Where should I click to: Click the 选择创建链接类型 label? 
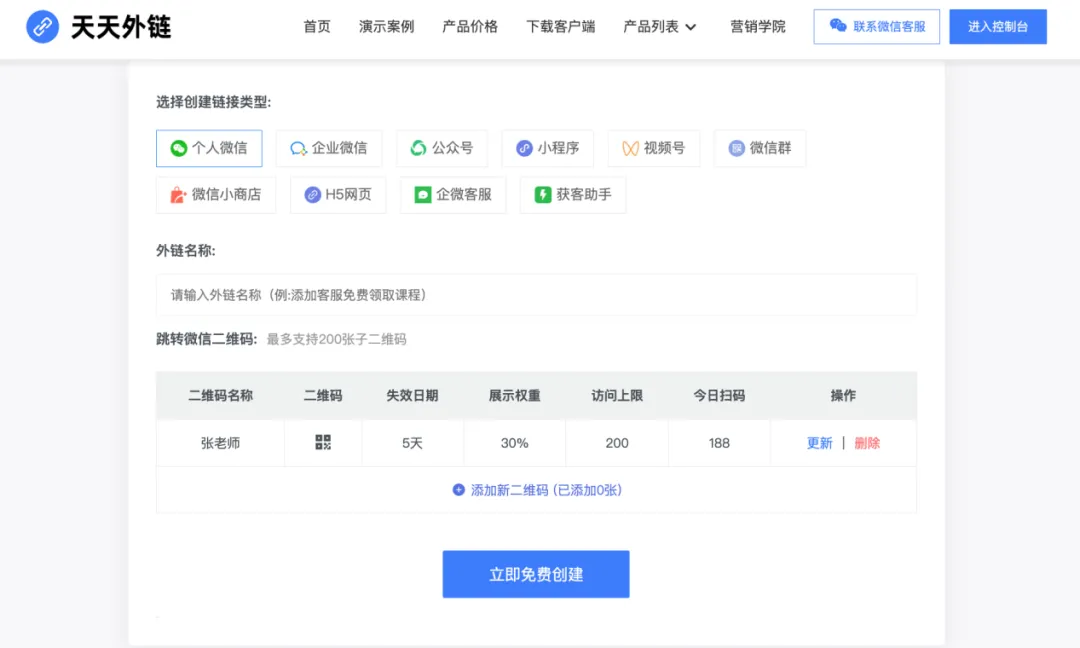pyautogui.click(x=214, y=102)
